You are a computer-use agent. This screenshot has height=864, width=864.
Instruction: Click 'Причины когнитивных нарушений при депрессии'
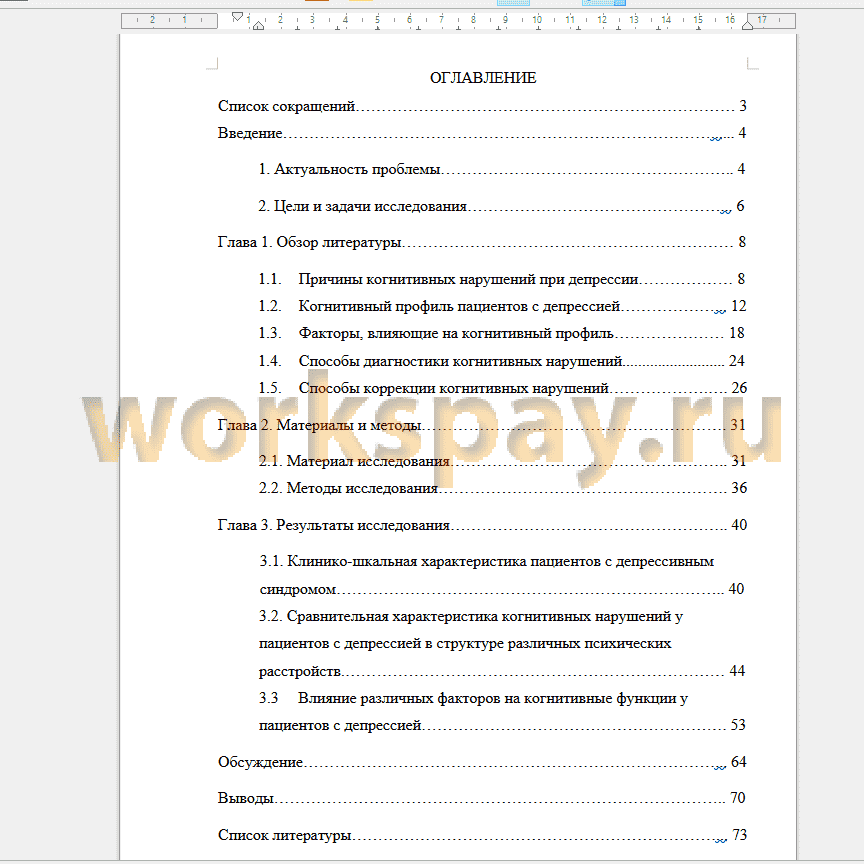point(468,279)
